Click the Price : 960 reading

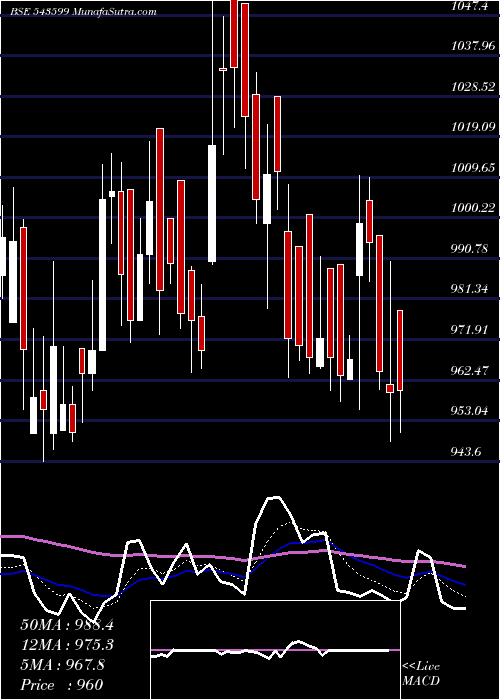click(x=62, y=685)
